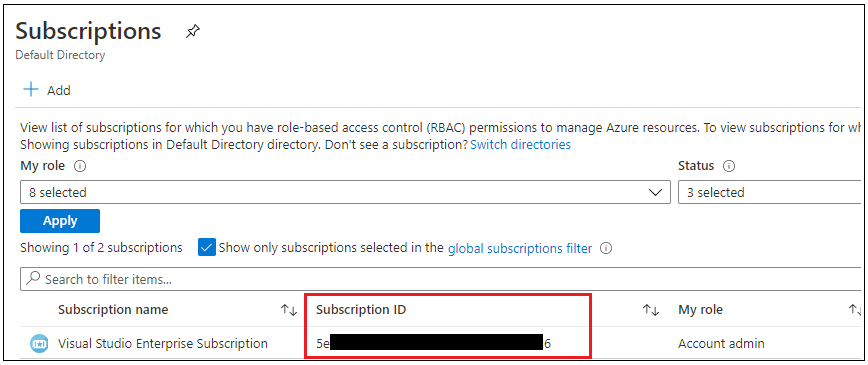Viewport: 868px width, 365px height.
Task: Pin the Subscriptions page with pushpin icon
Action: tap(193, 32)
